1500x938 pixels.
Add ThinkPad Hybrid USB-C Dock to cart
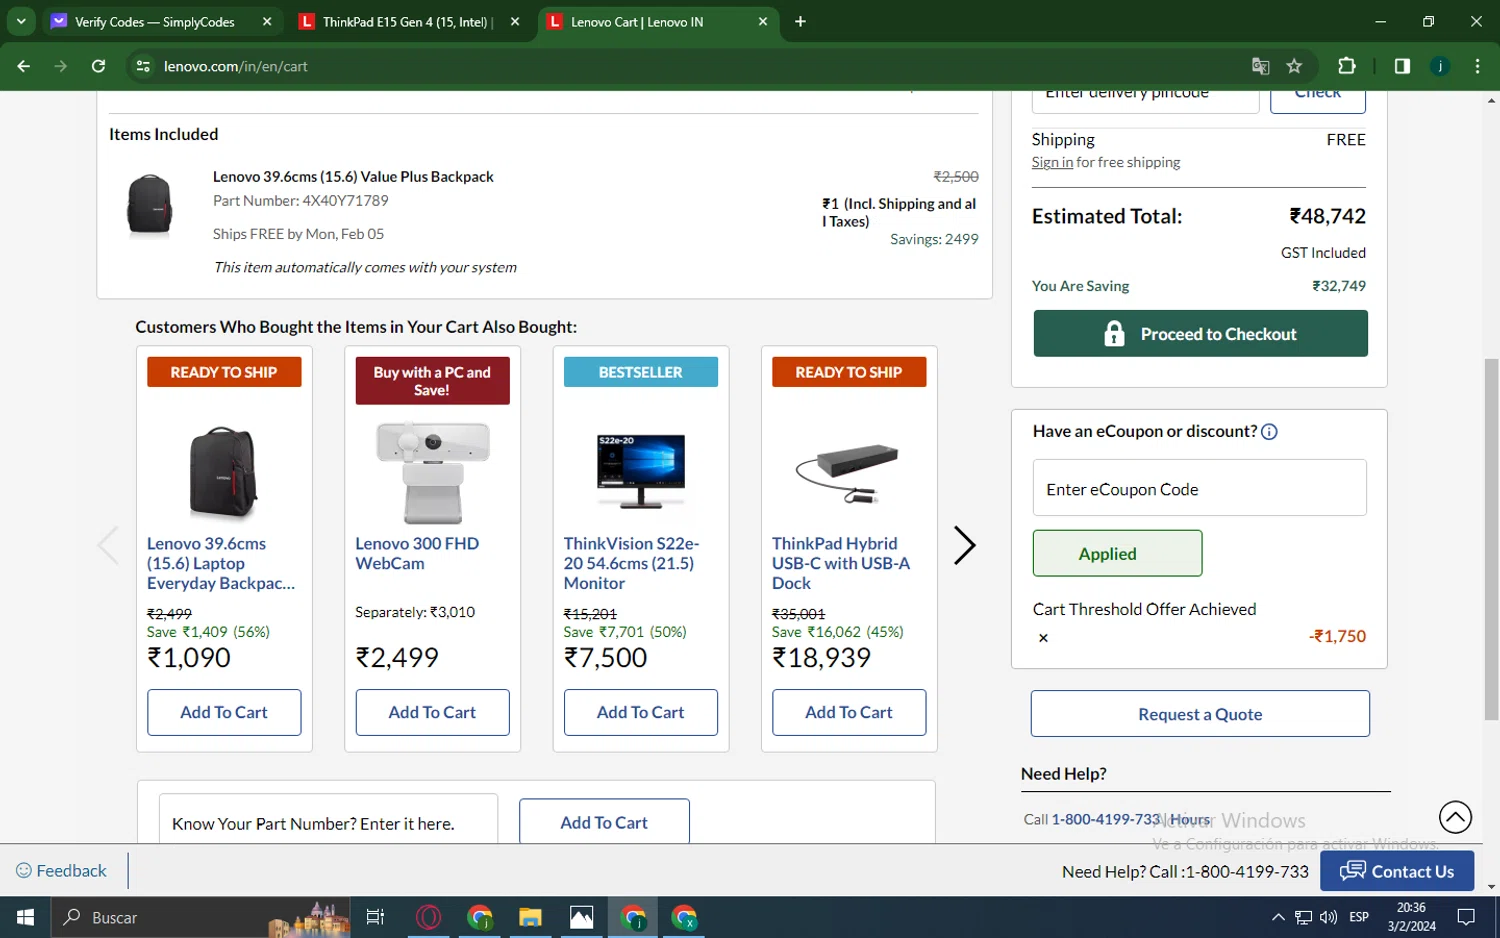pos(848,712)
